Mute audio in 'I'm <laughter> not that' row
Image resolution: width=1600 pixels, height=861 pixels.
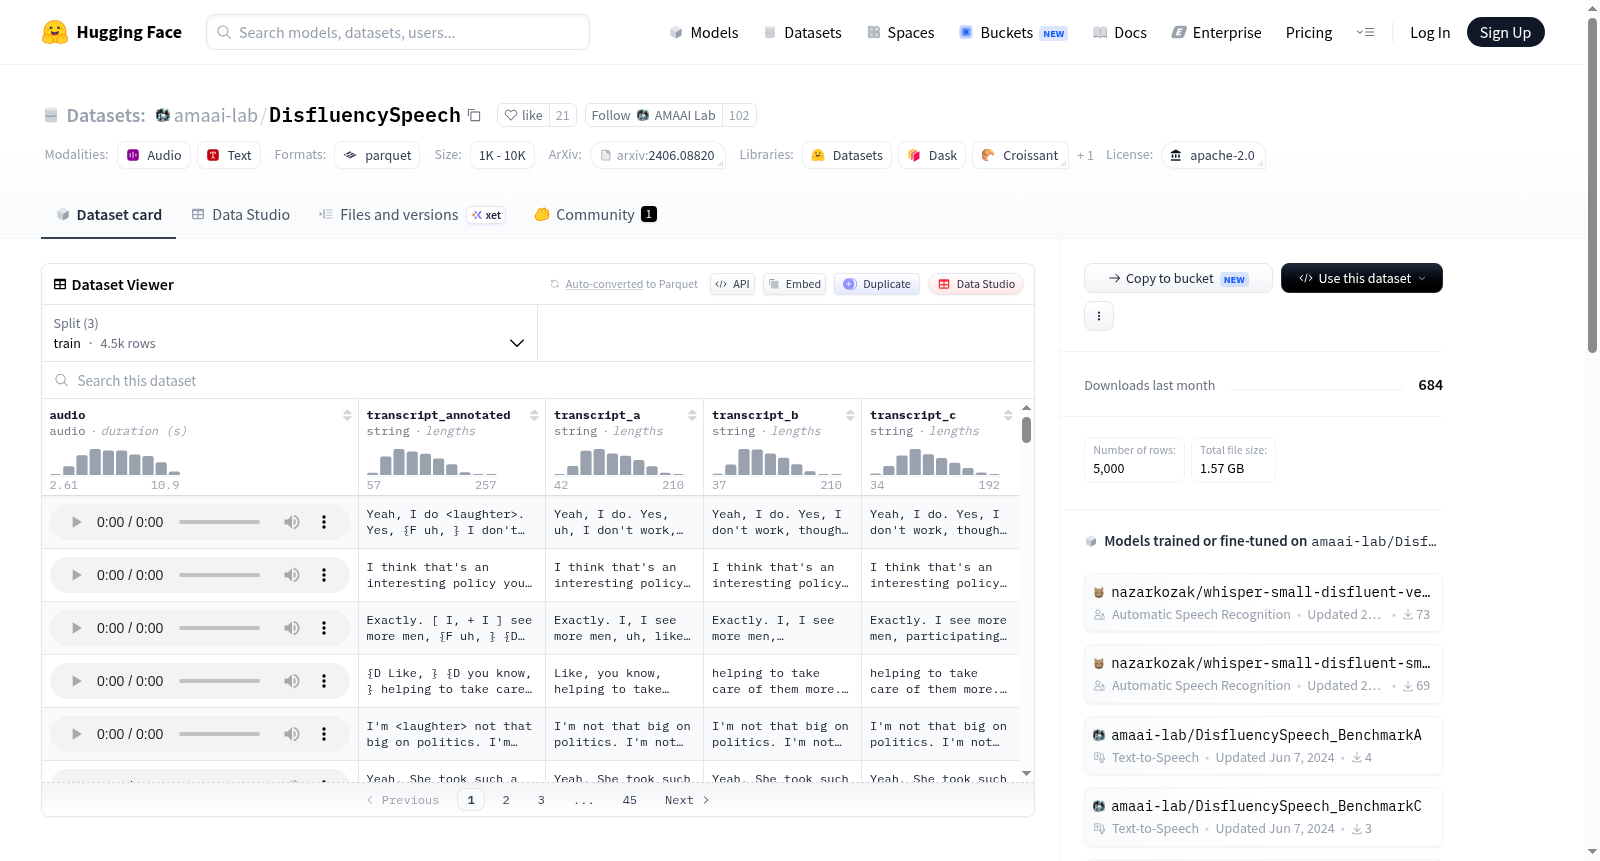click(x=291, y=734)
